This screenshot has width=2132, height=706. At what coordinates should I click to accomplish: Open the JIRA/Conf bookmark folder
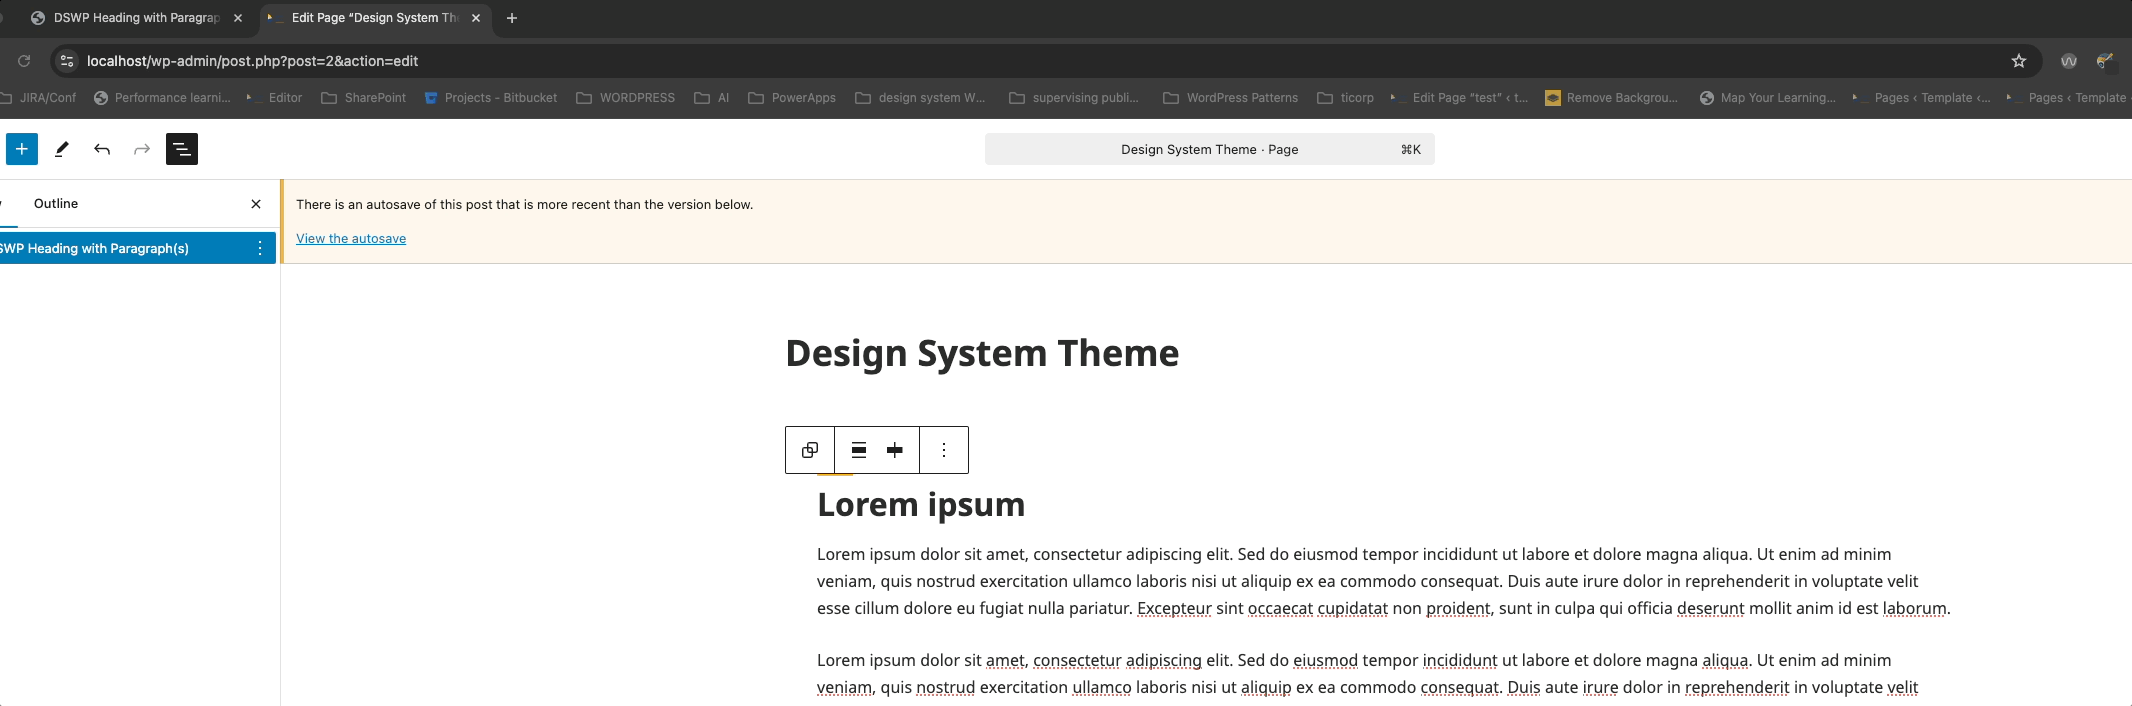39,98
